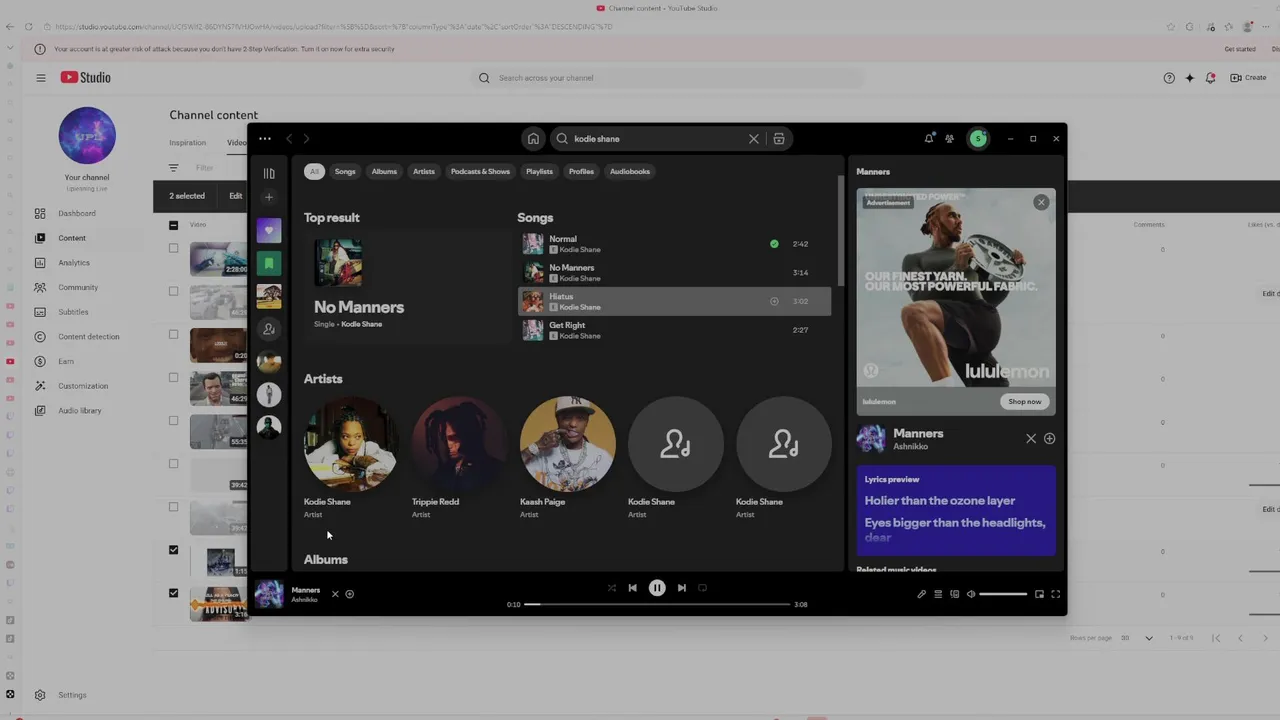Enter Spotify full screen mode
Image resolution: width=1280 pixels, height=720 pixels.
[x=1055, y=594]
